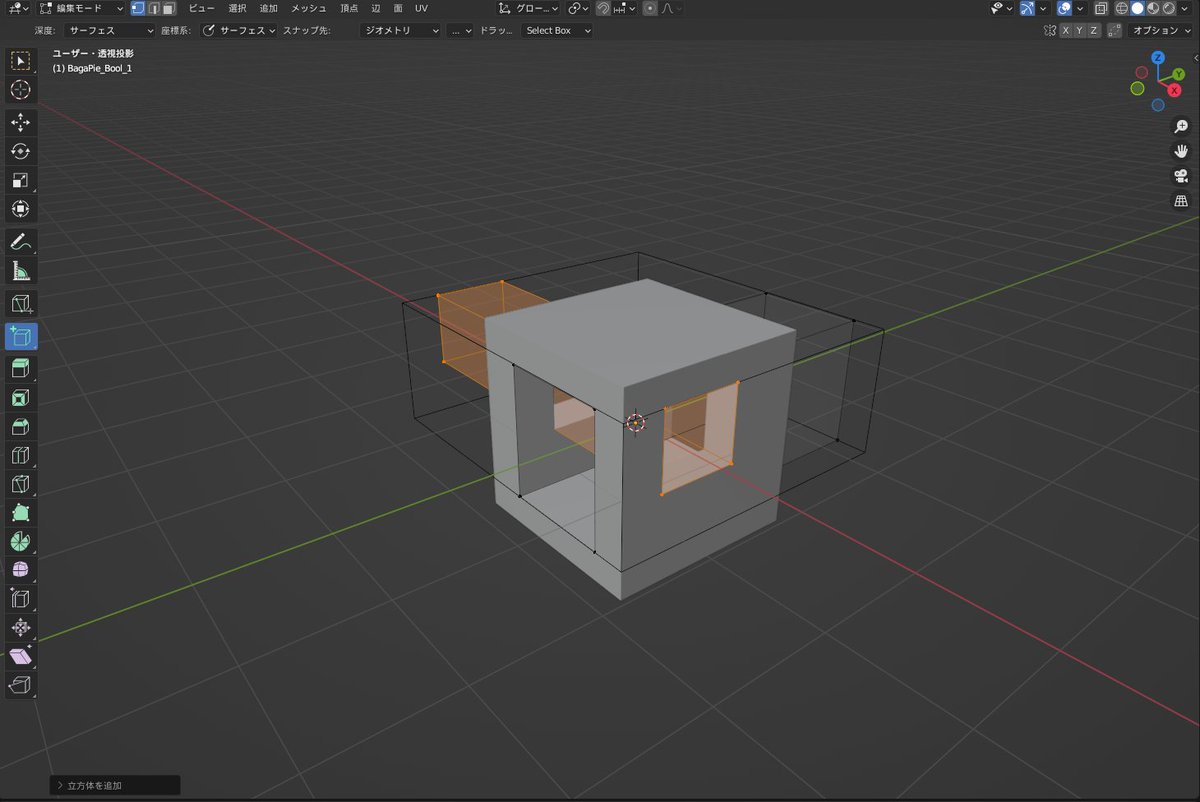The image size is (1200, 802).
Task: Switch perspective/orthographic grid icon
Action: pyautogui.click(x=1181, y=201)
